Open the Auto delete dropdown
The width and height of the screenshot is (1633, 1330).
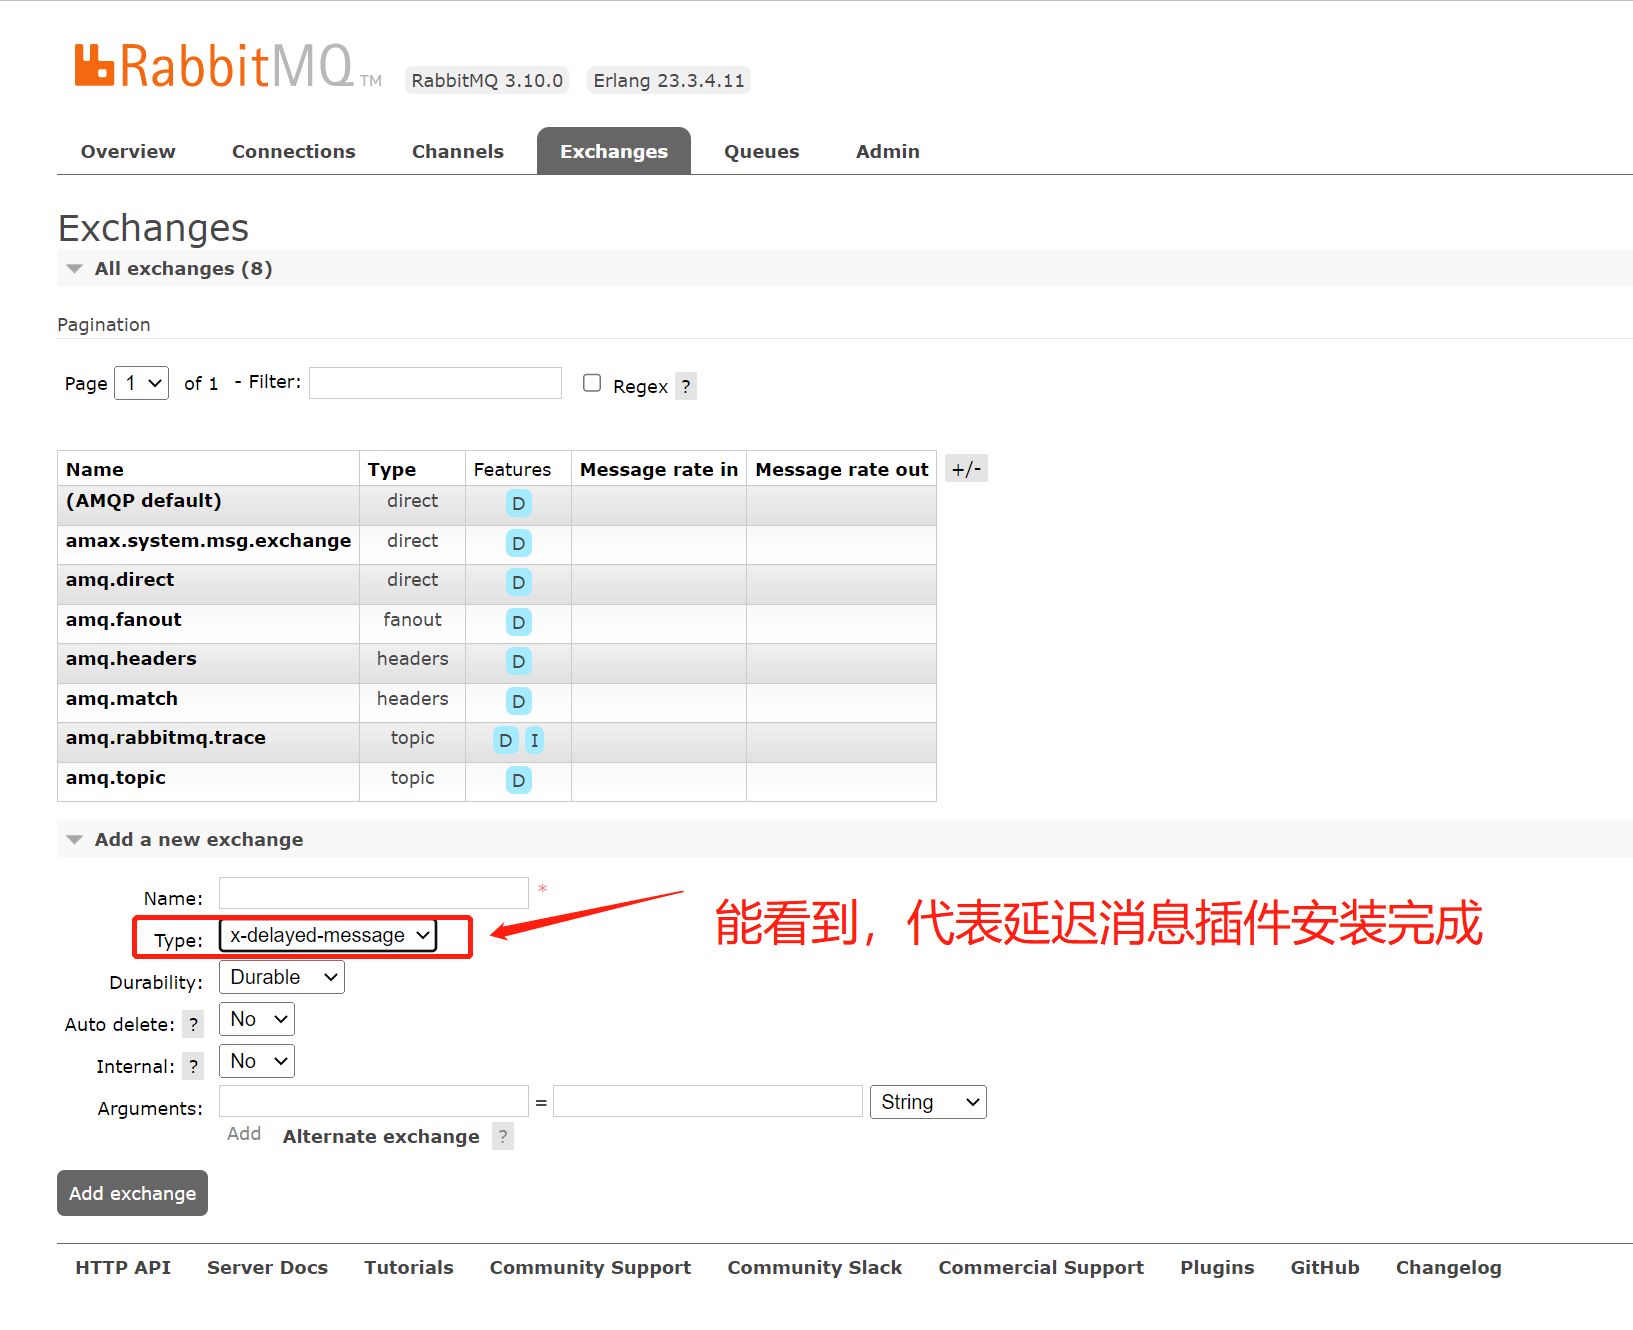coord(257,1019)
